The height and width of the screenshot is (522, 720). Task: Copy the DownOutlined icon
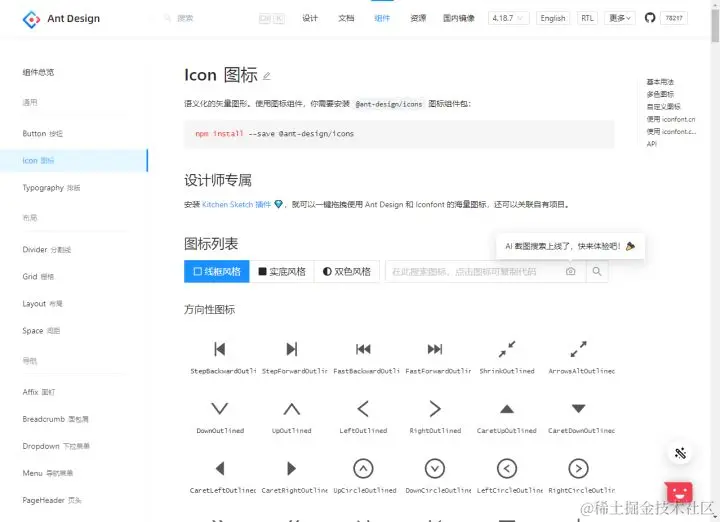click(219, 409)
